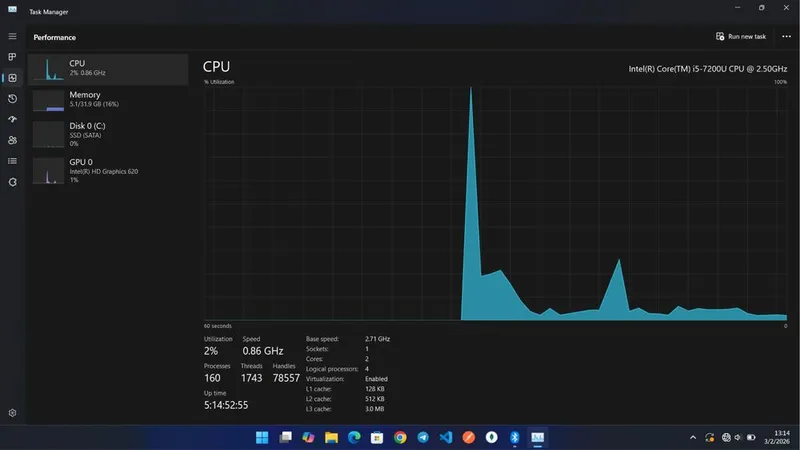
Task: Click the 0.86 GHz speed value
Action: [263, 351]
